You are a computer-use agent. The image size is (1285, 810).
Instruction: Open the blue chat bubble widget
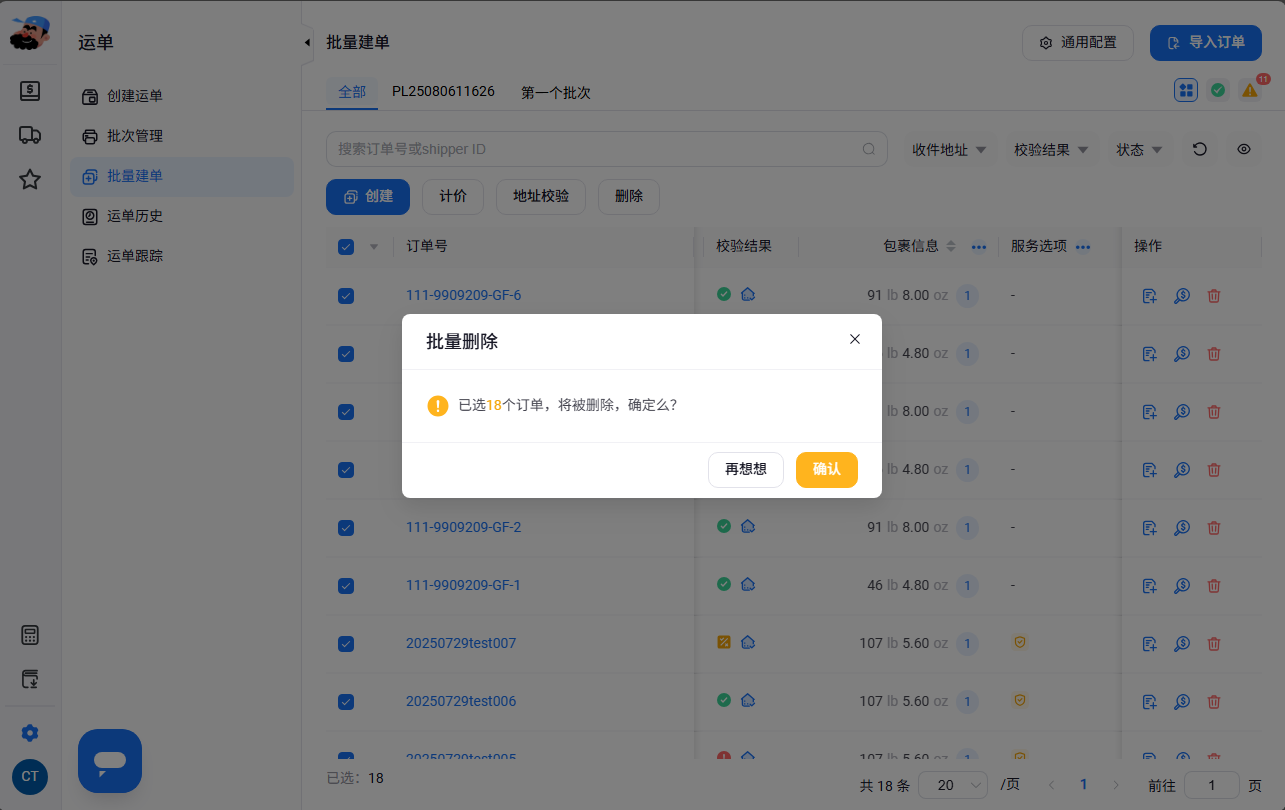(x=110, y=761)
